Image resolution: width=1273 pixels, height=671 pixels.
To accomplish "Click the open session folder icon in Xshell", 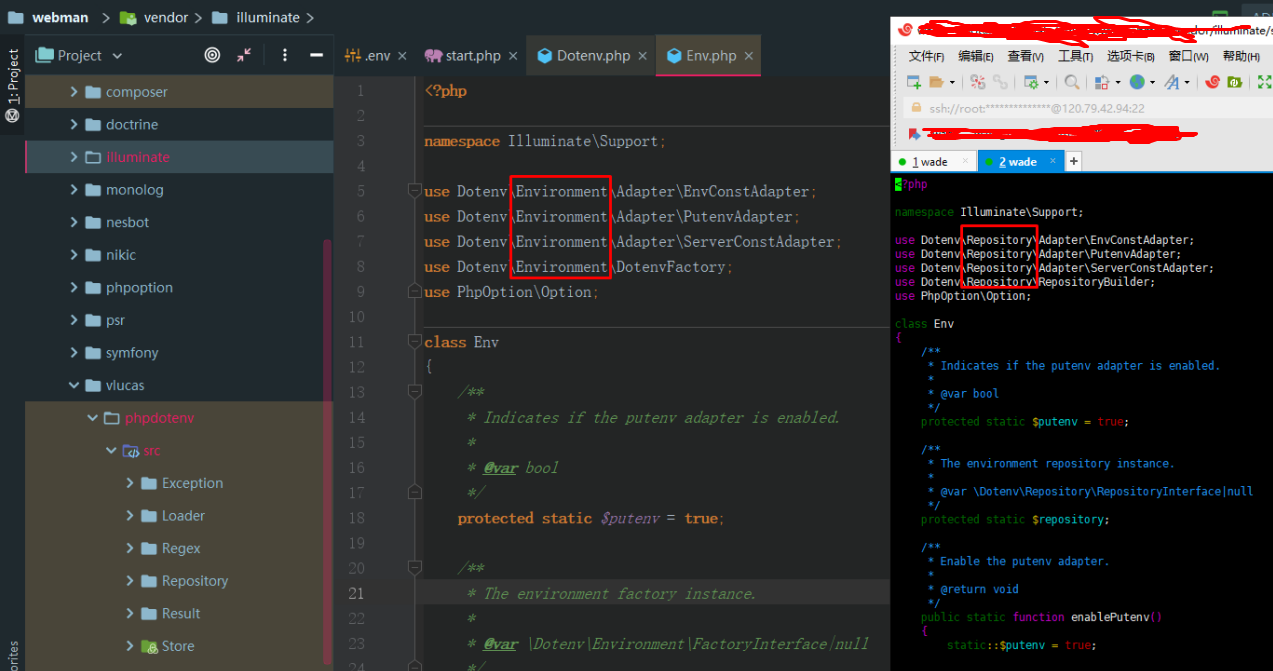I will click(936, 82).
